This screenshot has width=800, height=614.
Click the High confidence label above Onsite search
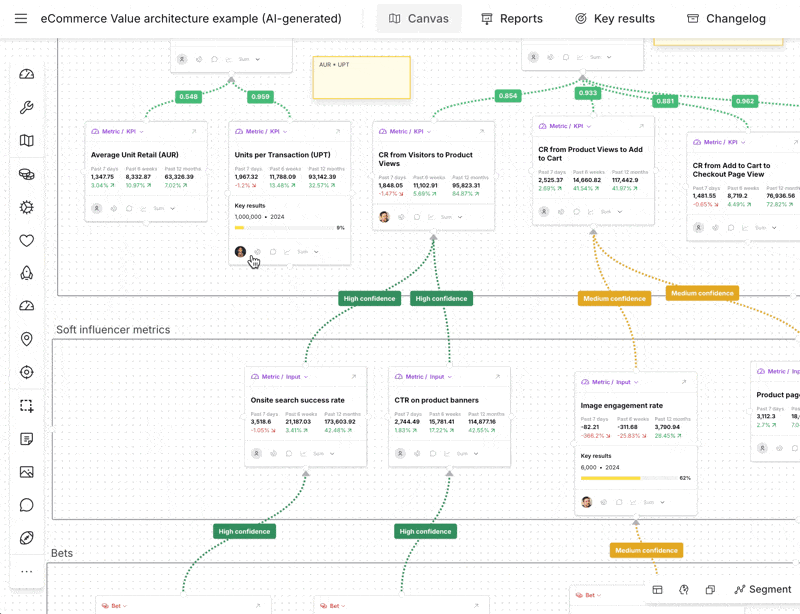click(370, 298)
